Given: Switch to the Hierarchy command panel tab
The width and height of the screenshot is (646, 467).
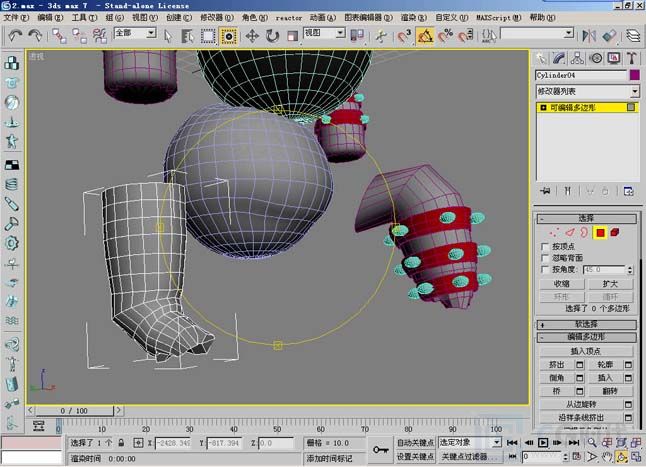Looking at the screenshot, I should coord(577,58).
